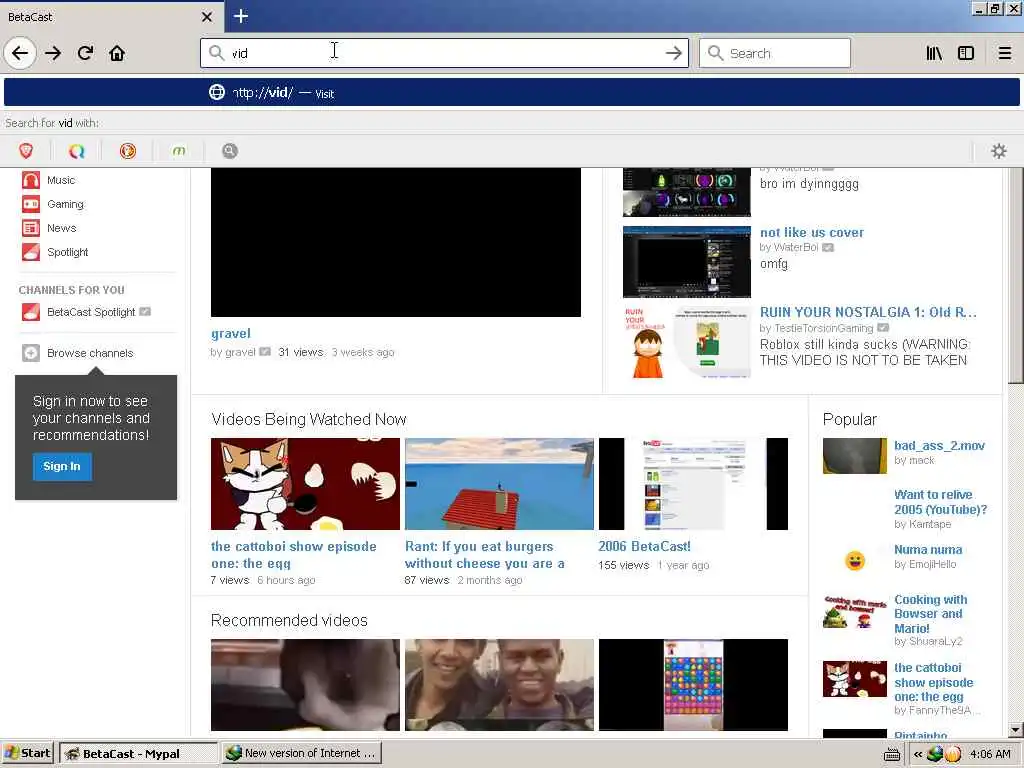Click WaterBoi channel under 'not like us cover'
1024x768 pixels.
click(x=795, y=248)
